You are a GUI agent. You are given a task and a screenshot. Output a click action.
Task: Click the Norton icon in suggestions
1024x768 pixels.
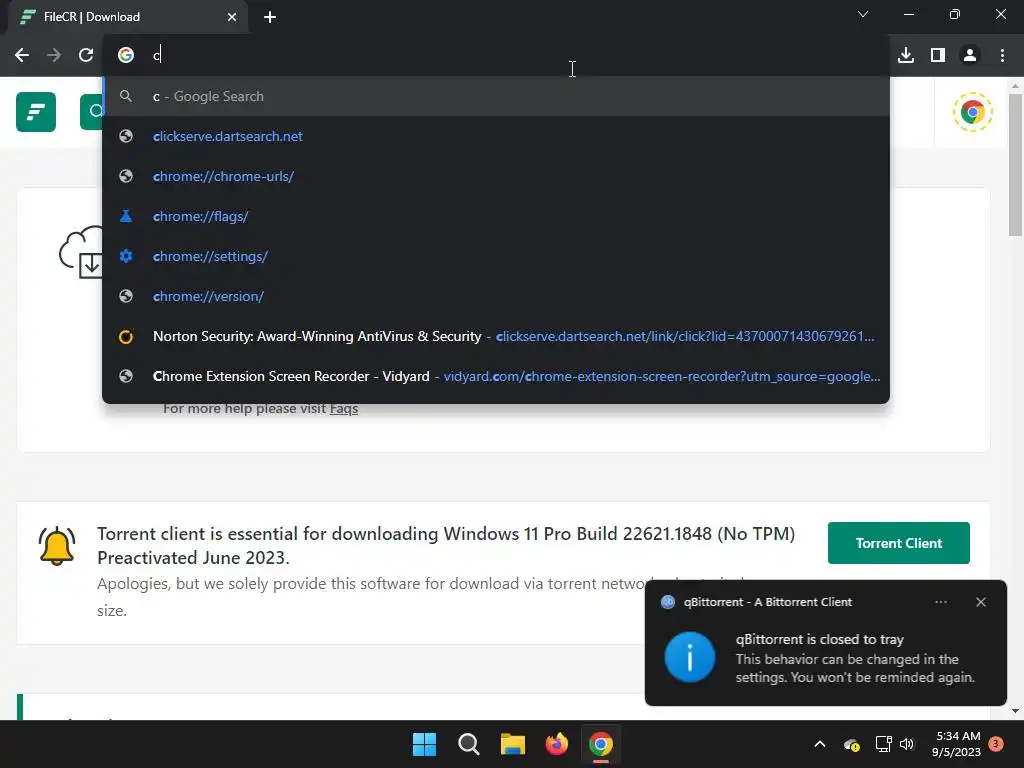coord(126,336)
